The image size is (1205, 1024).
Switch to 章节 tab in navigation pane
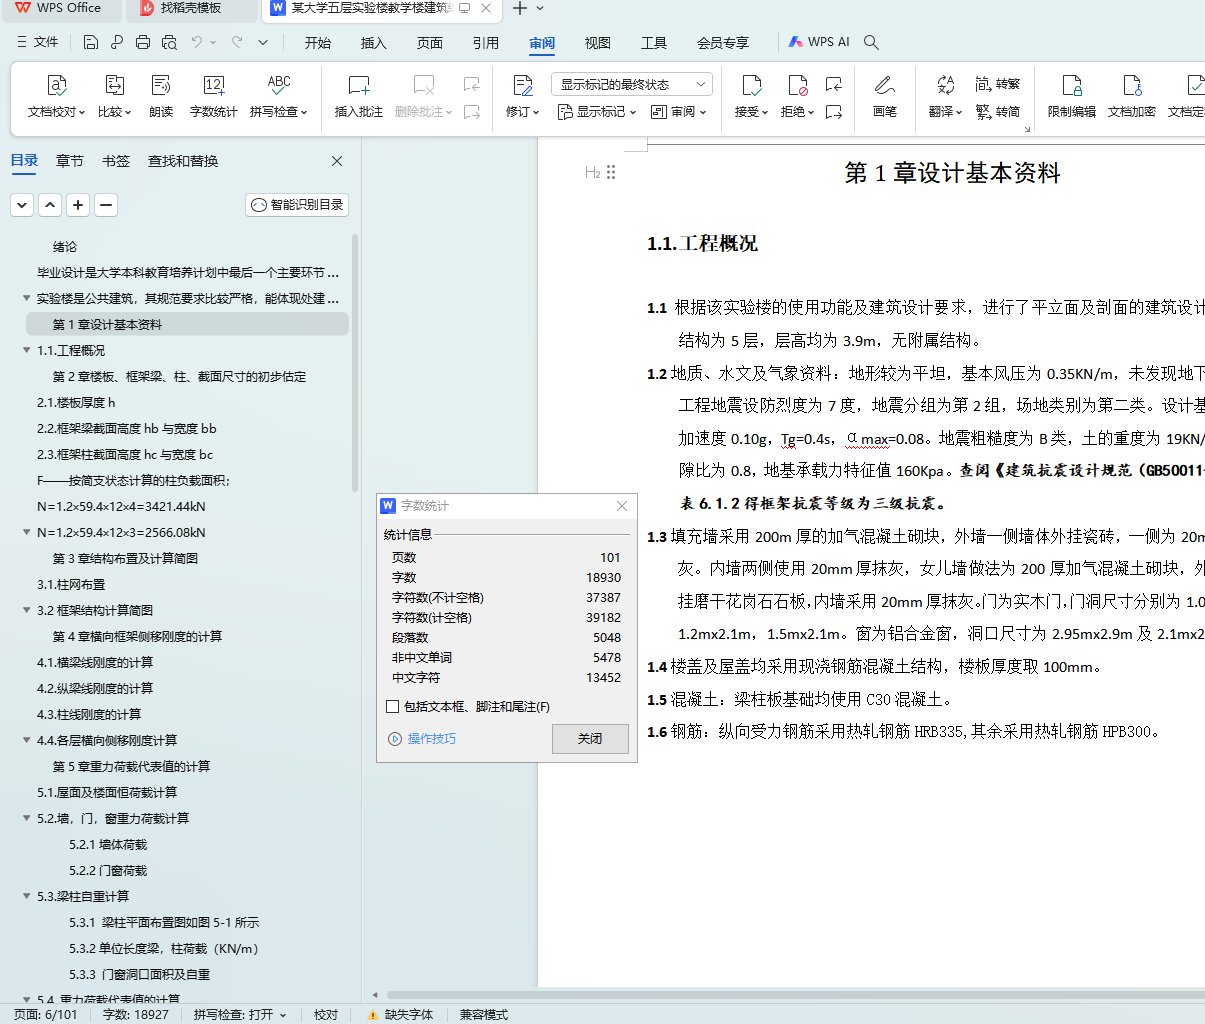(70, 161)
